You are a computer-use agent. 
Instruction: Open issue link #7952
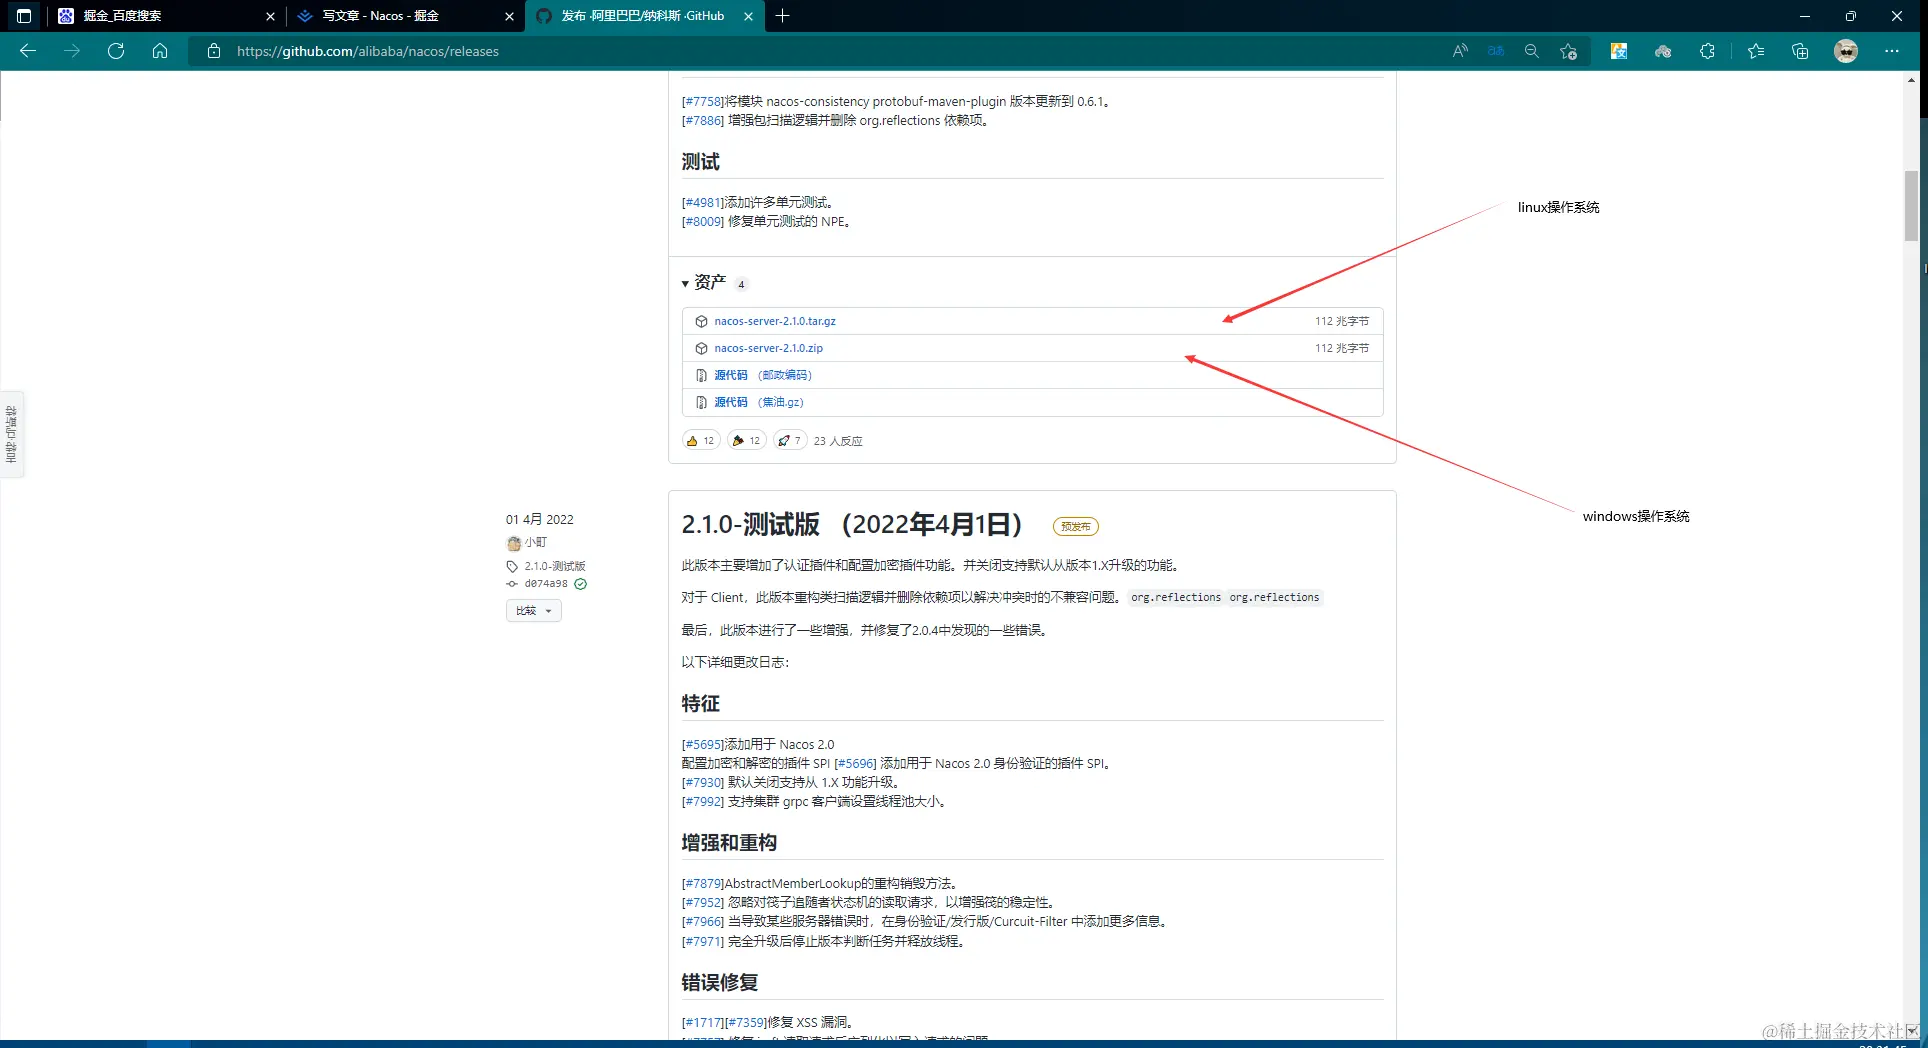point(703,902)
